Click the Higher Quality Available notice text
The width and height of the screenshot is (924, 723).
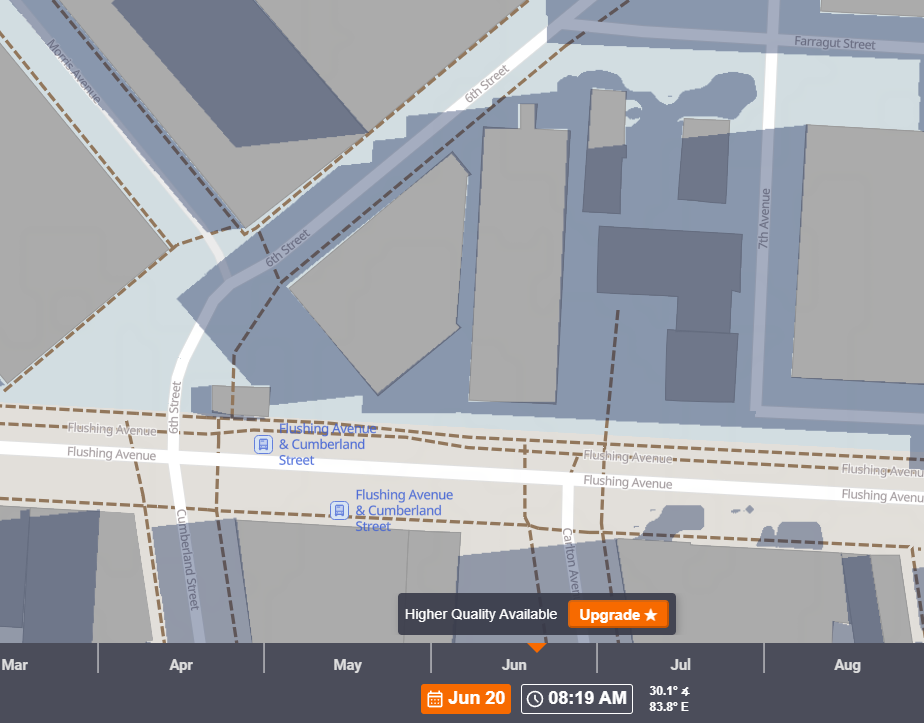point(480,615)
